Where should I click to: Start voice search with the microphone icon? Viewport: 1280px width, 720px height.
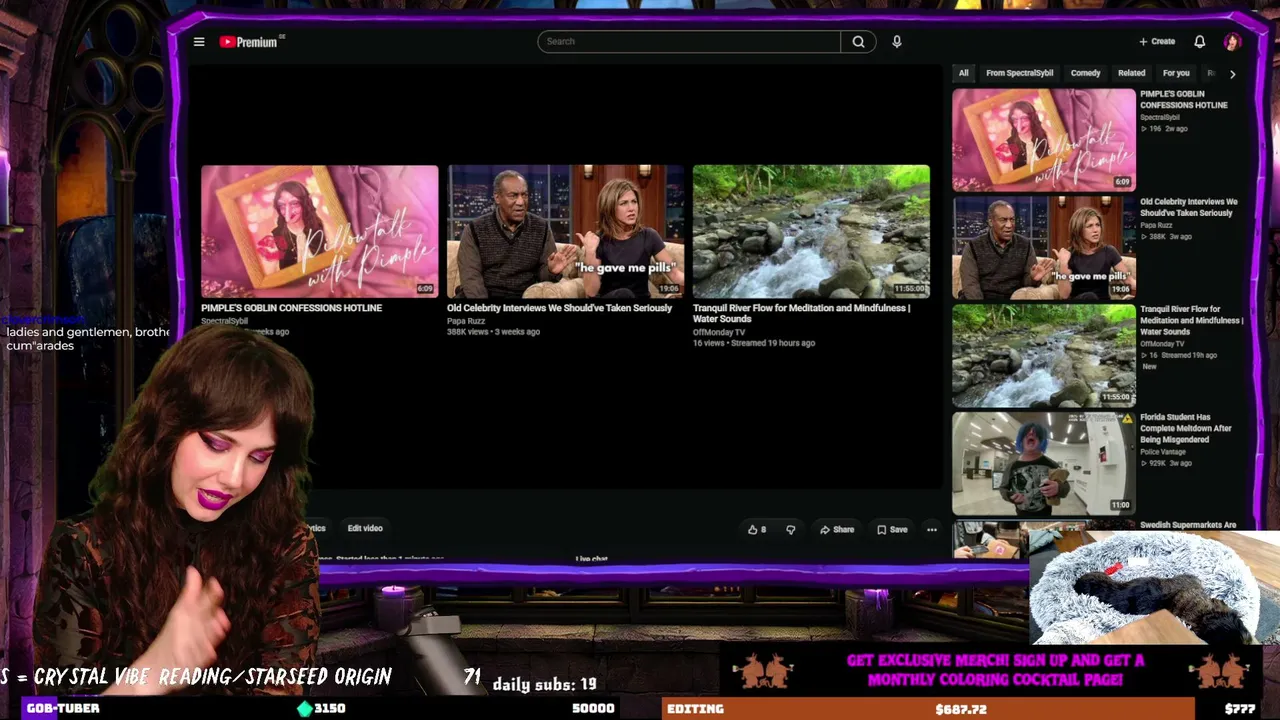click(x=897, y=41)
